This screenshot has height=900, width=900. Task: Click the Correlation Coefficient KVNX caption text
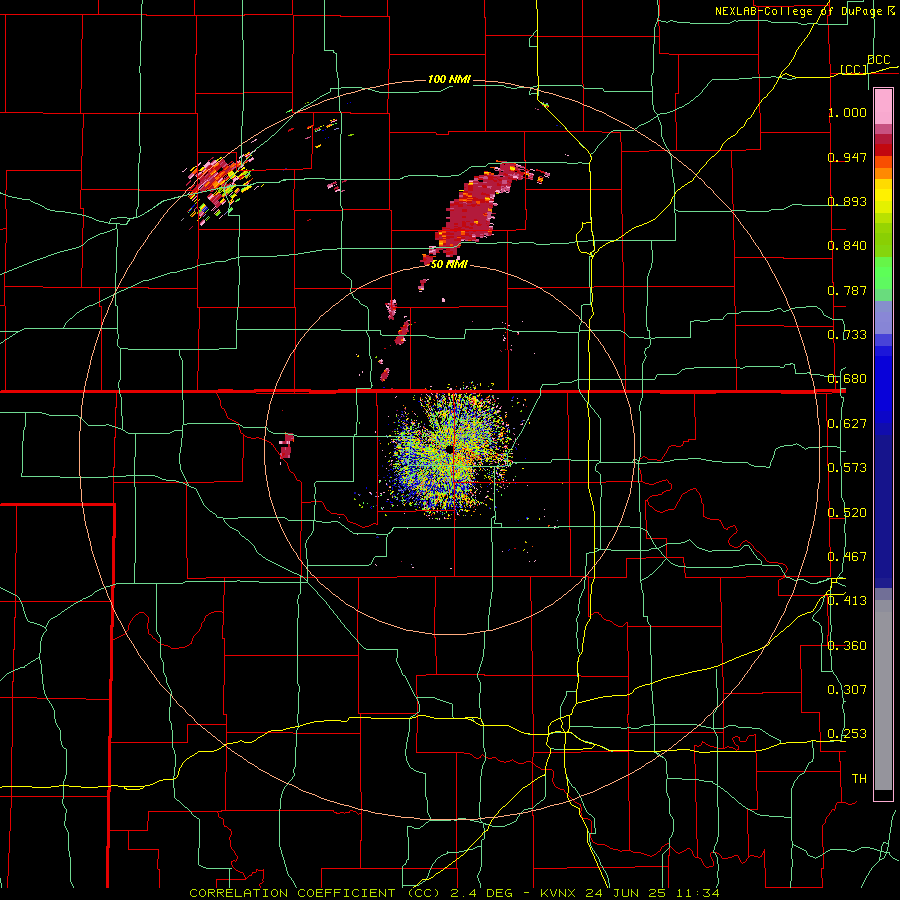(454, 893)
